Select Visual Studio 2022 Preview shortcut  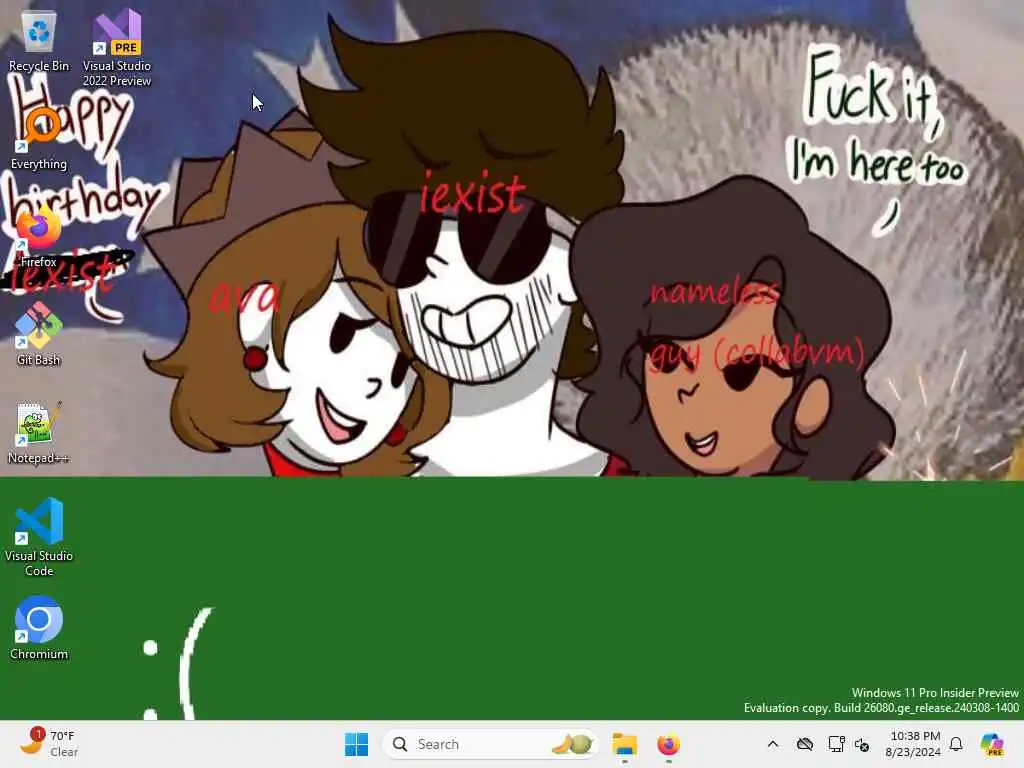117,48
